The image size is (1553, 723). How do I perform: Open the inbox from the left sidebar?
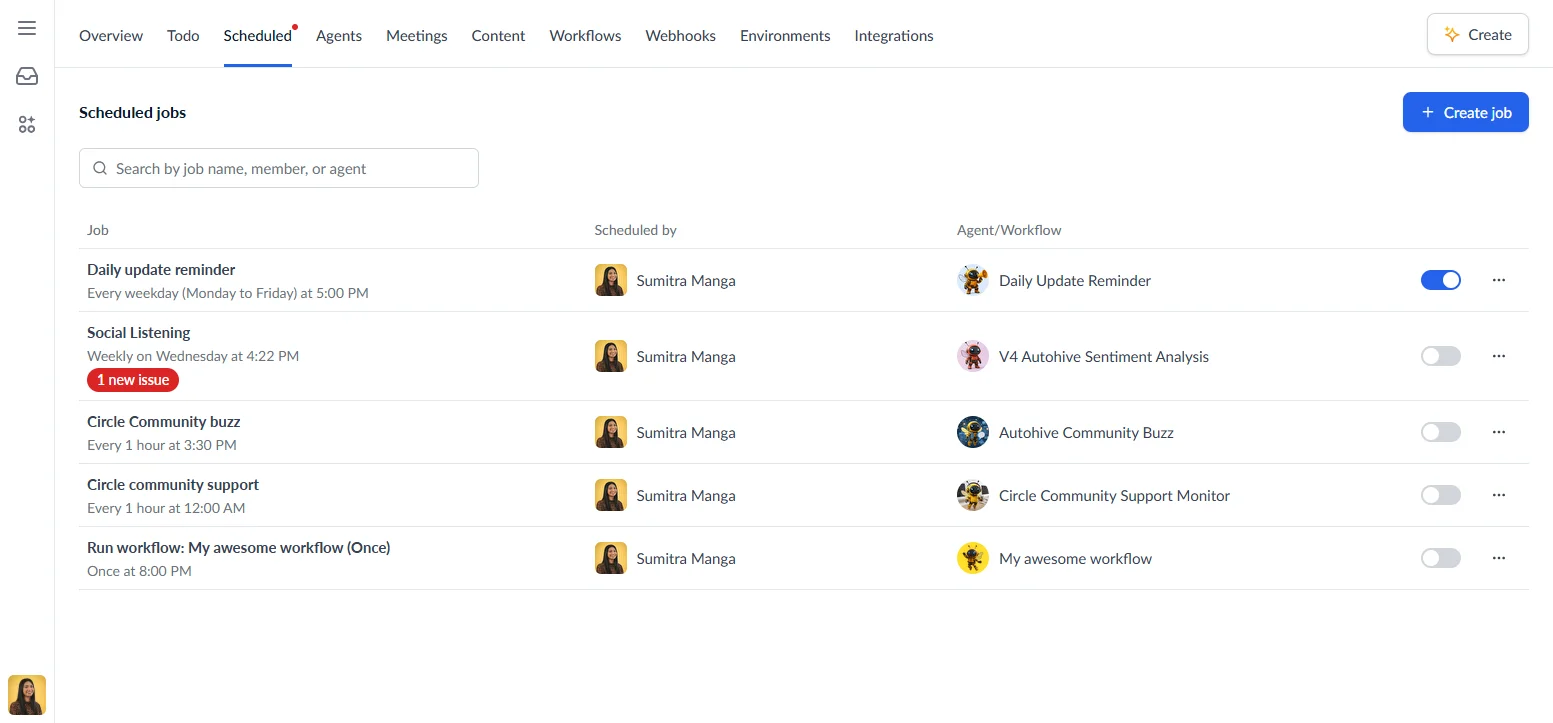[26, 75]
